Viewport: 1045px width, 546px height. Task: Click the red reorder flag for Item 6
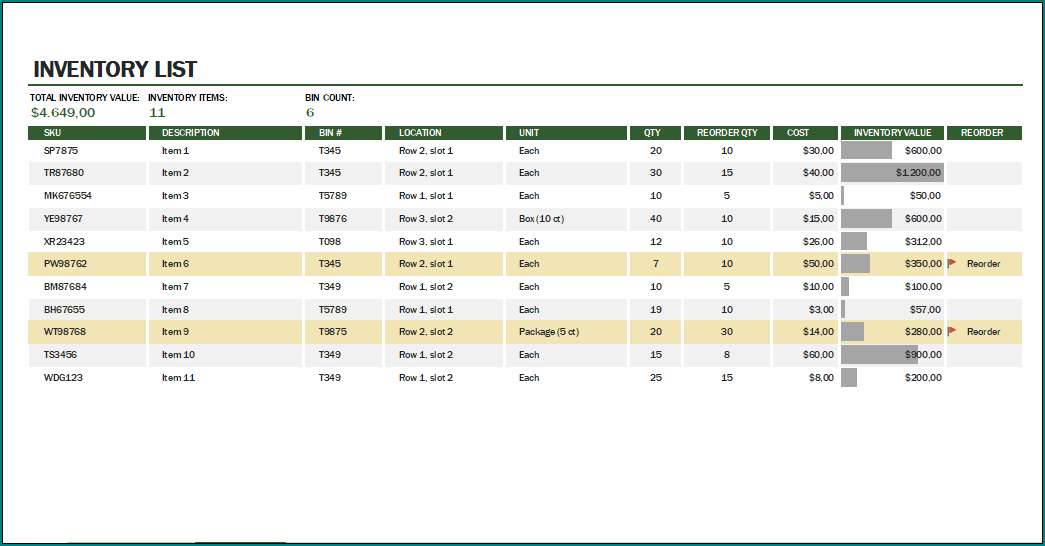(x=952, y=263)
